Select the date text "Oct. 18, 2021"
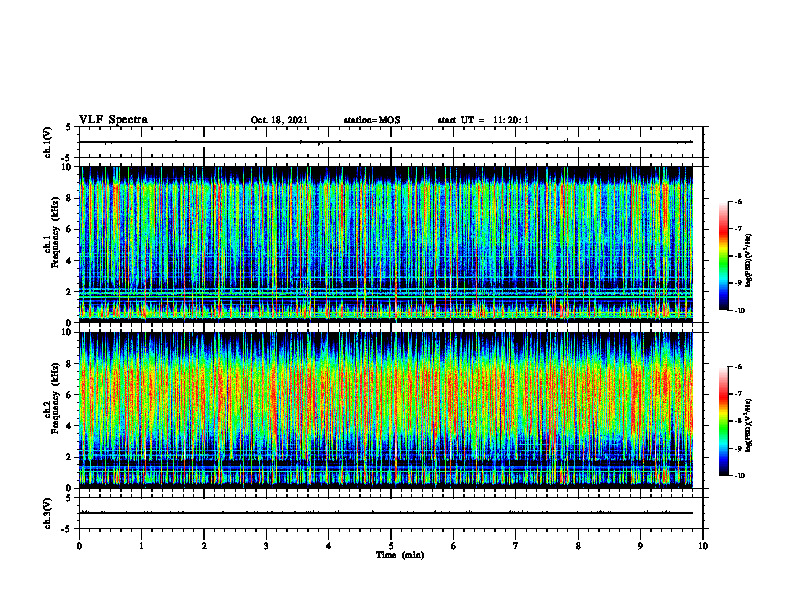Viewport: 792px width, 612px height. click(x=279, y=120)
